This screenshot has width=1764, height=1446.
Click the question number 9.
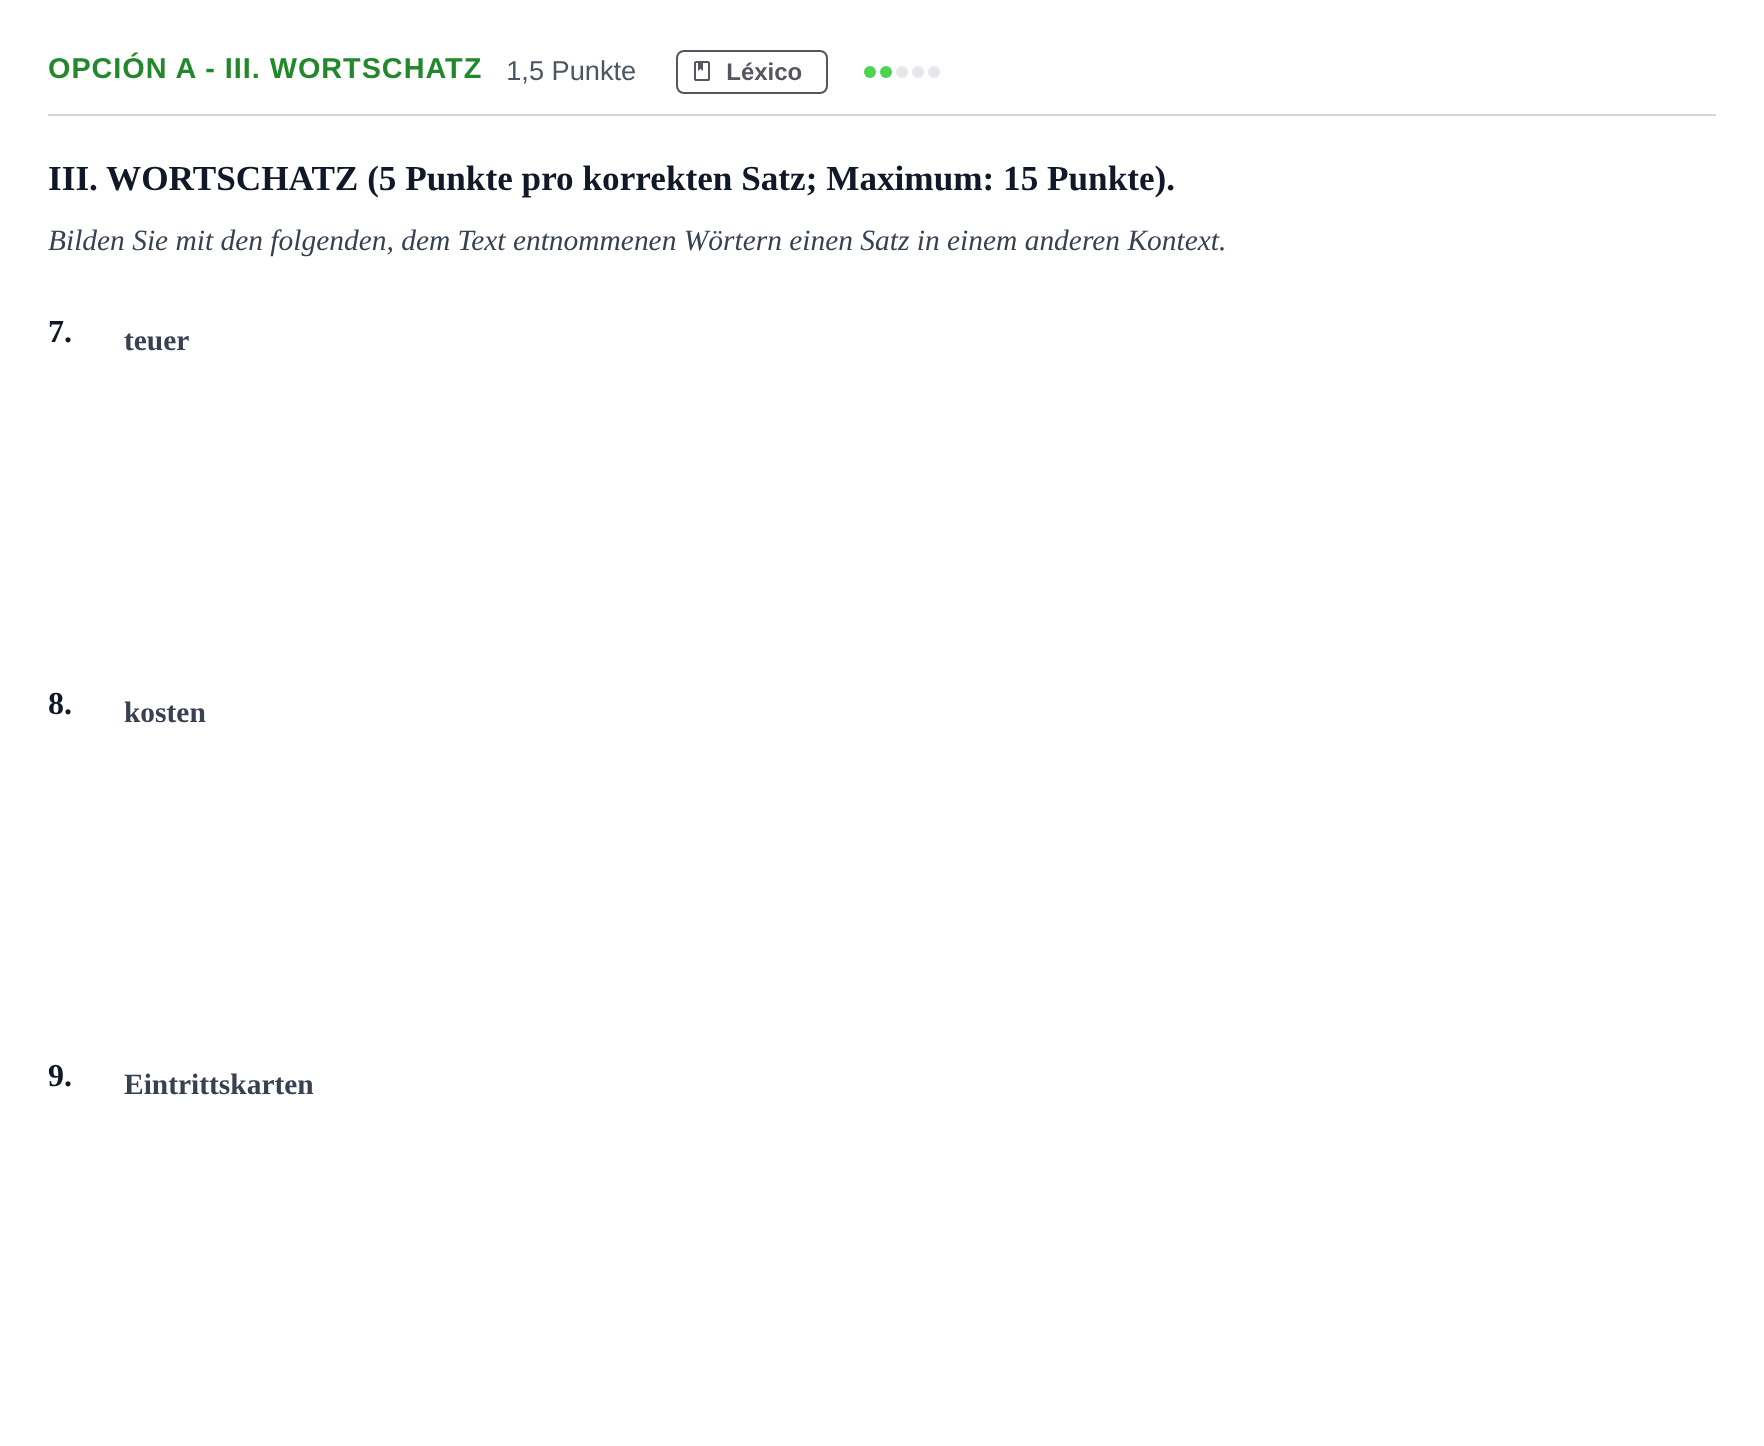[x=60, y=1076]
